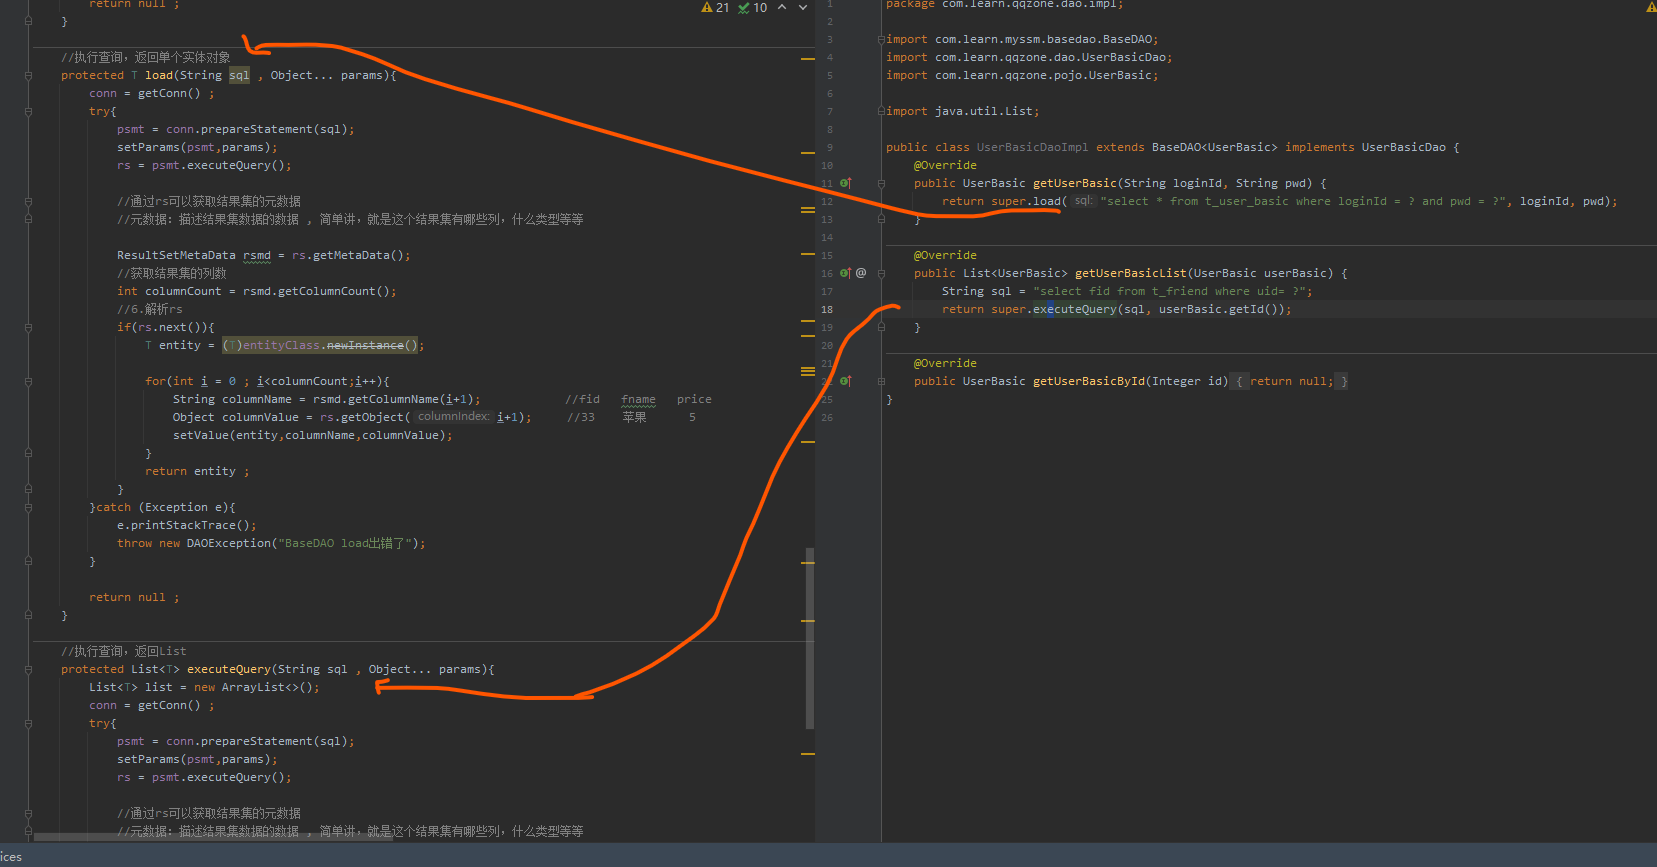Click 'BaseDAO<UserBasic>' in the extends clause
The height and width of the screenshot is (867, 1657).
(x=1214, y=147)
